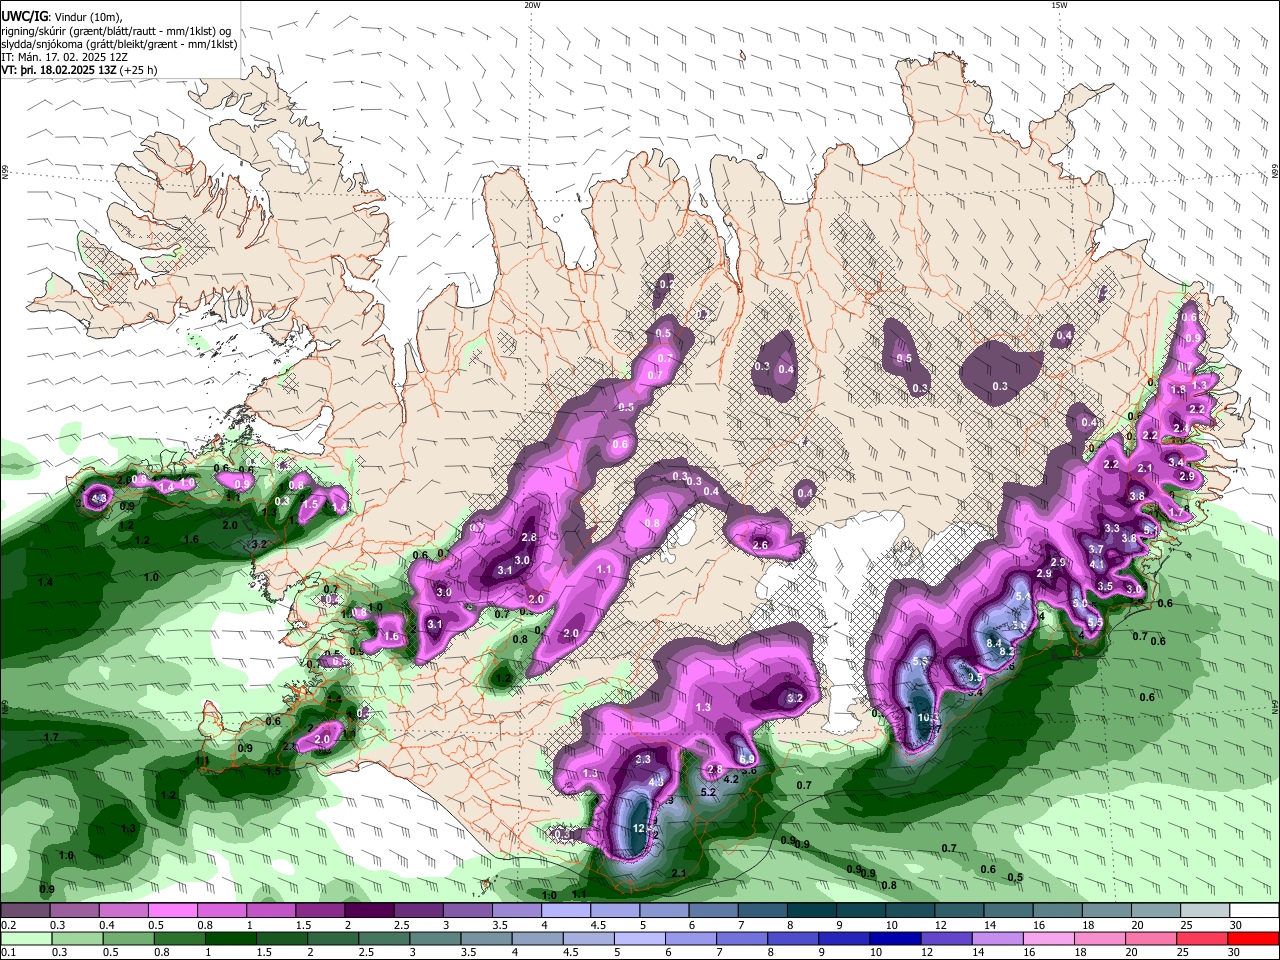Click the '2.4' value in the east fjords
The height and width of the screenshot is (960, 1280).
(1180, 428)
